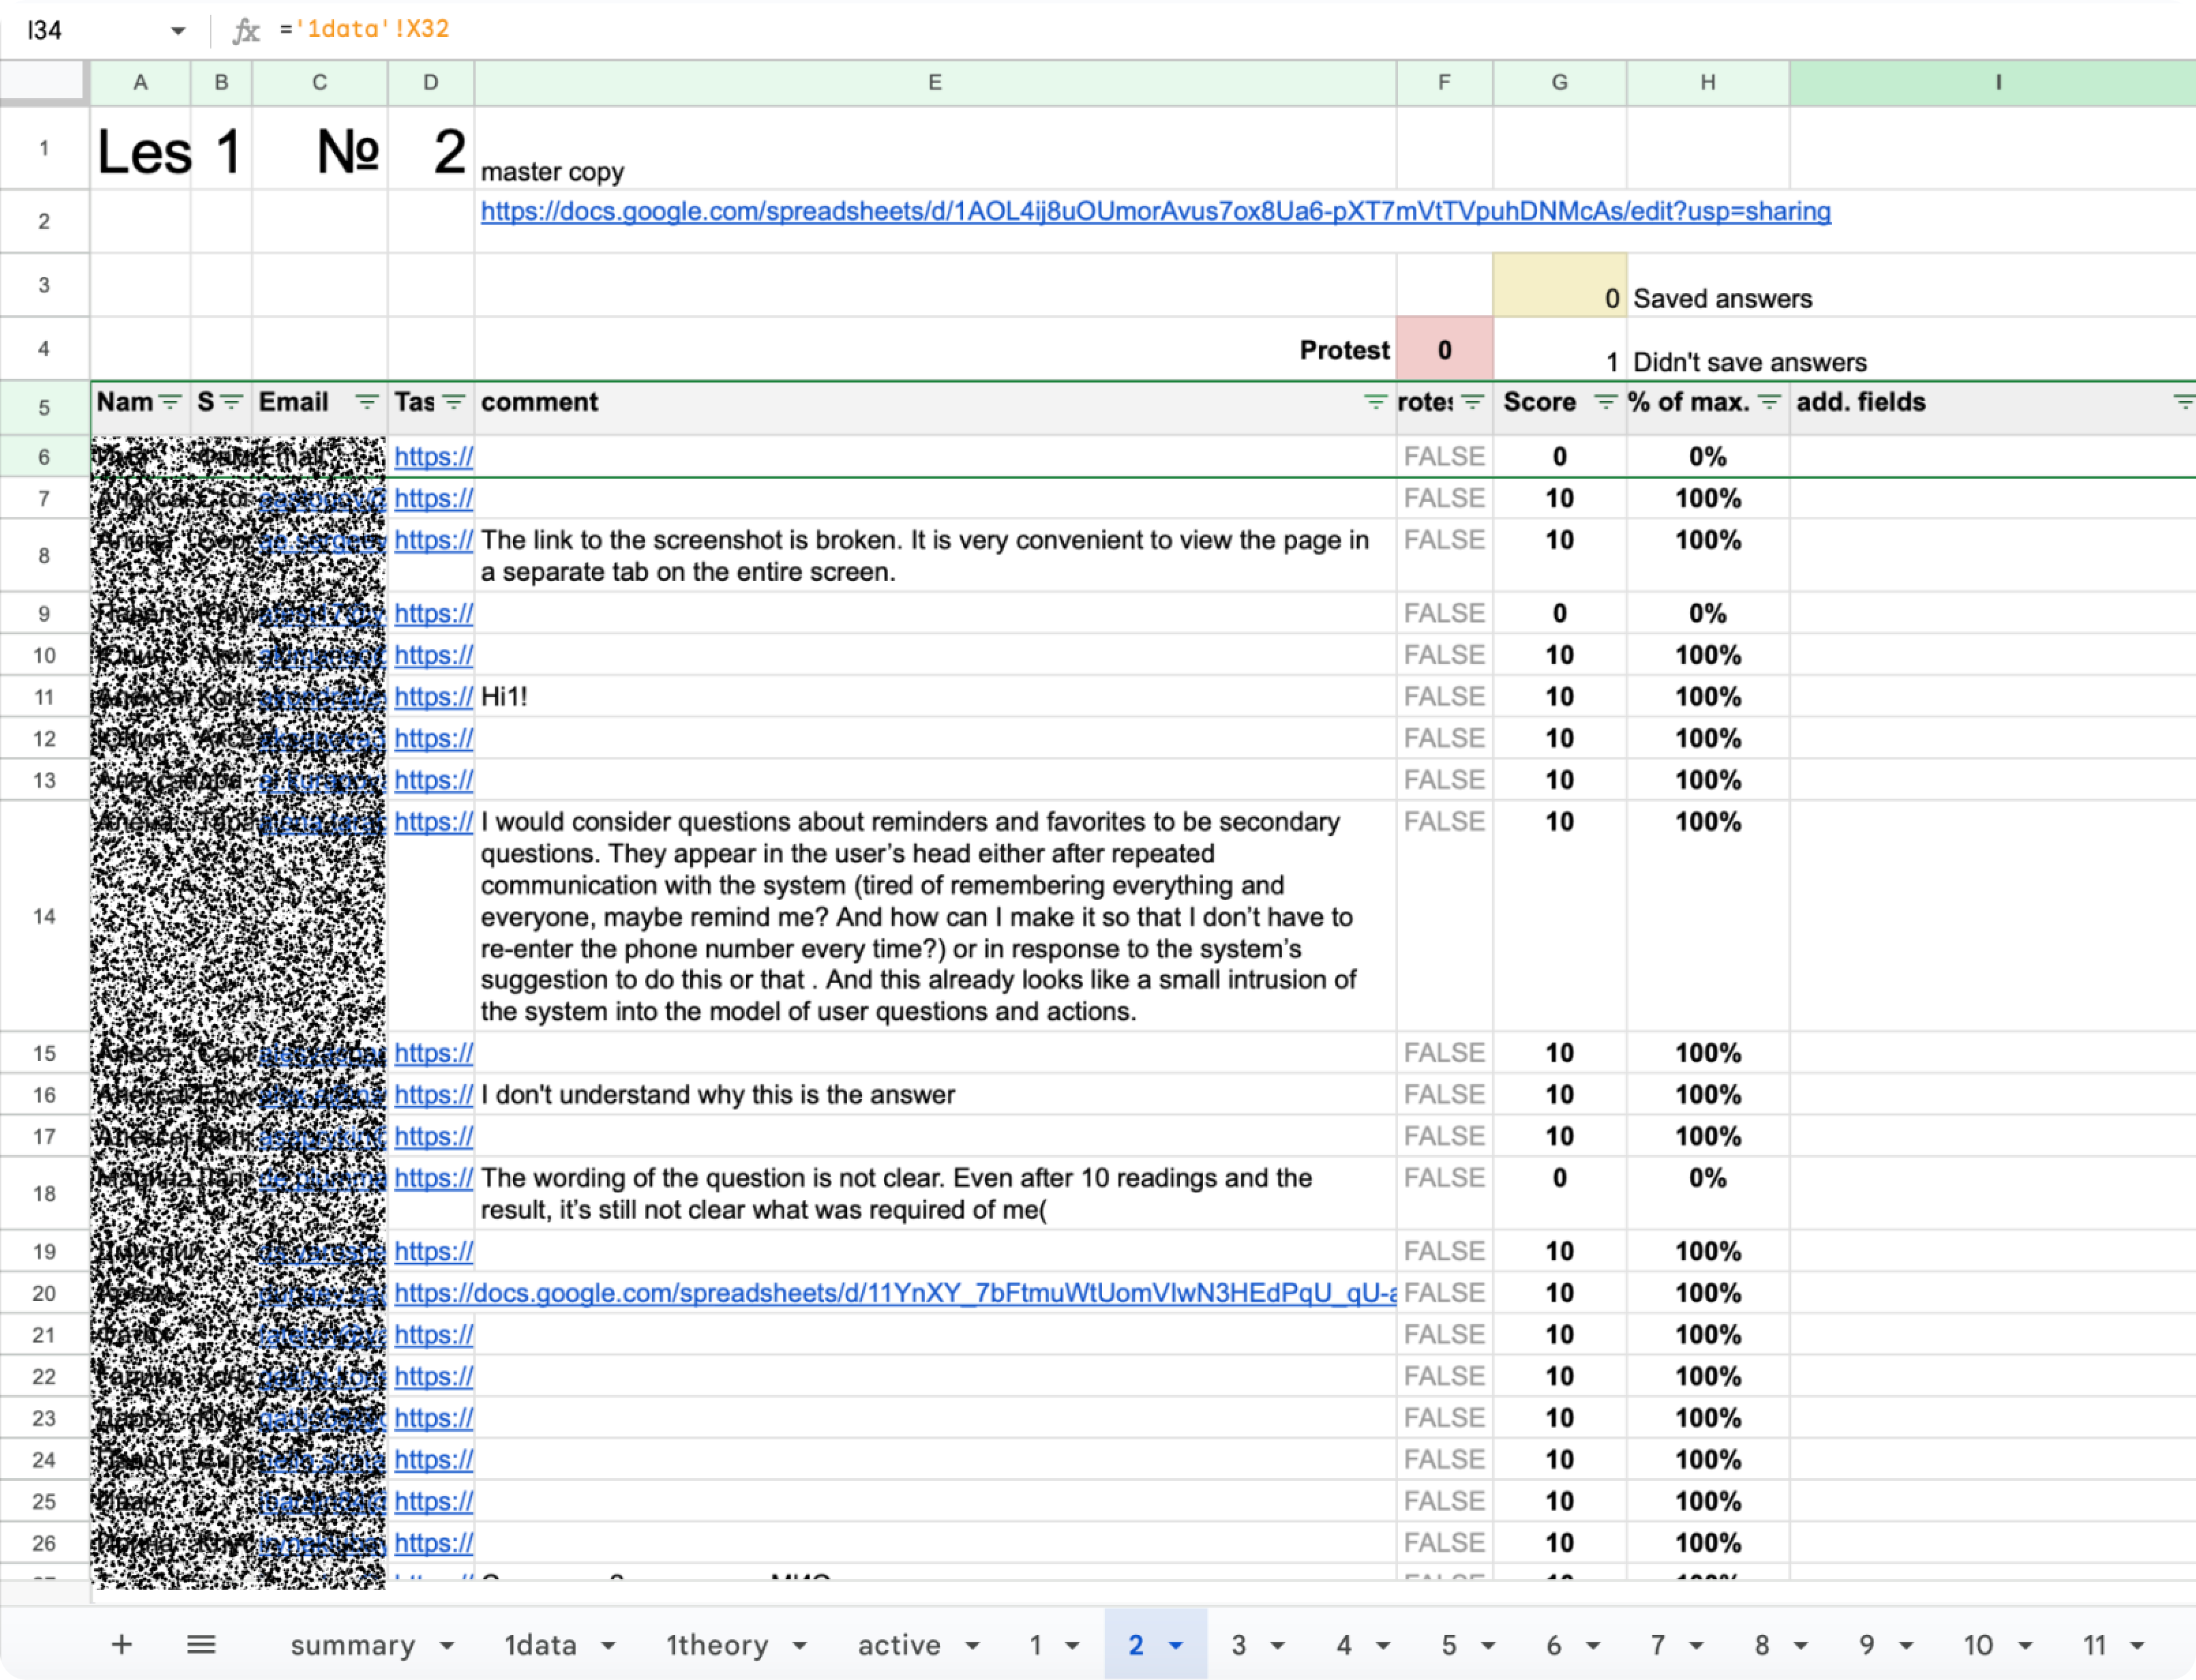Viewport: 2196px width, 1680px height.
Task: Select 'The link to the screenshot is broken' comment
Action: pyautogui.click(x=935, y=556)
